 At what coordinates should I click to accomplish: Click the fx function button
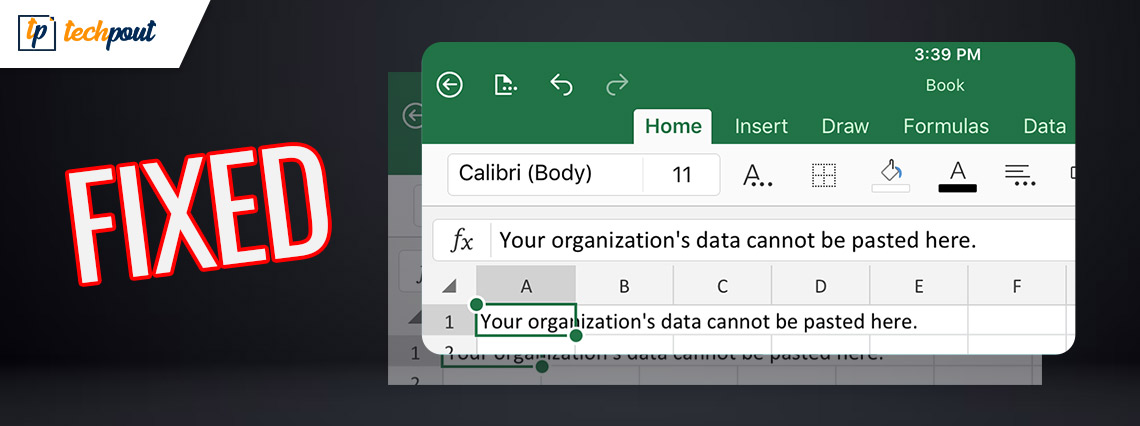[462, 241]
